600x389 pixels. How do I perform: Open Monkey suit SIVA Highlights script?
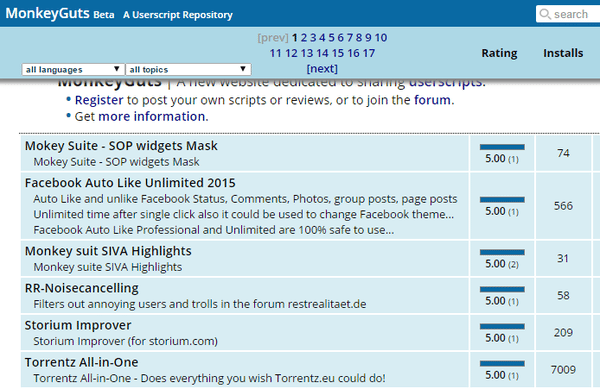coord(108,251)
